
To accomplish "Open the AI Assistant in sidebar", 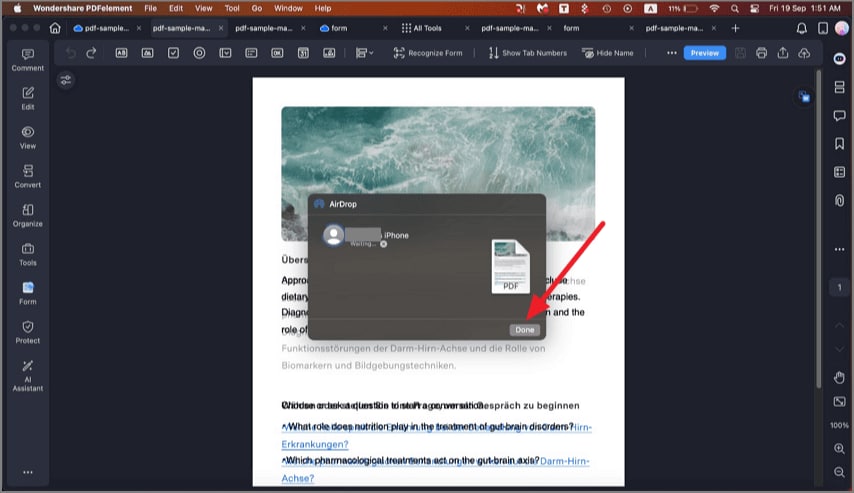I will click(28, 376).
